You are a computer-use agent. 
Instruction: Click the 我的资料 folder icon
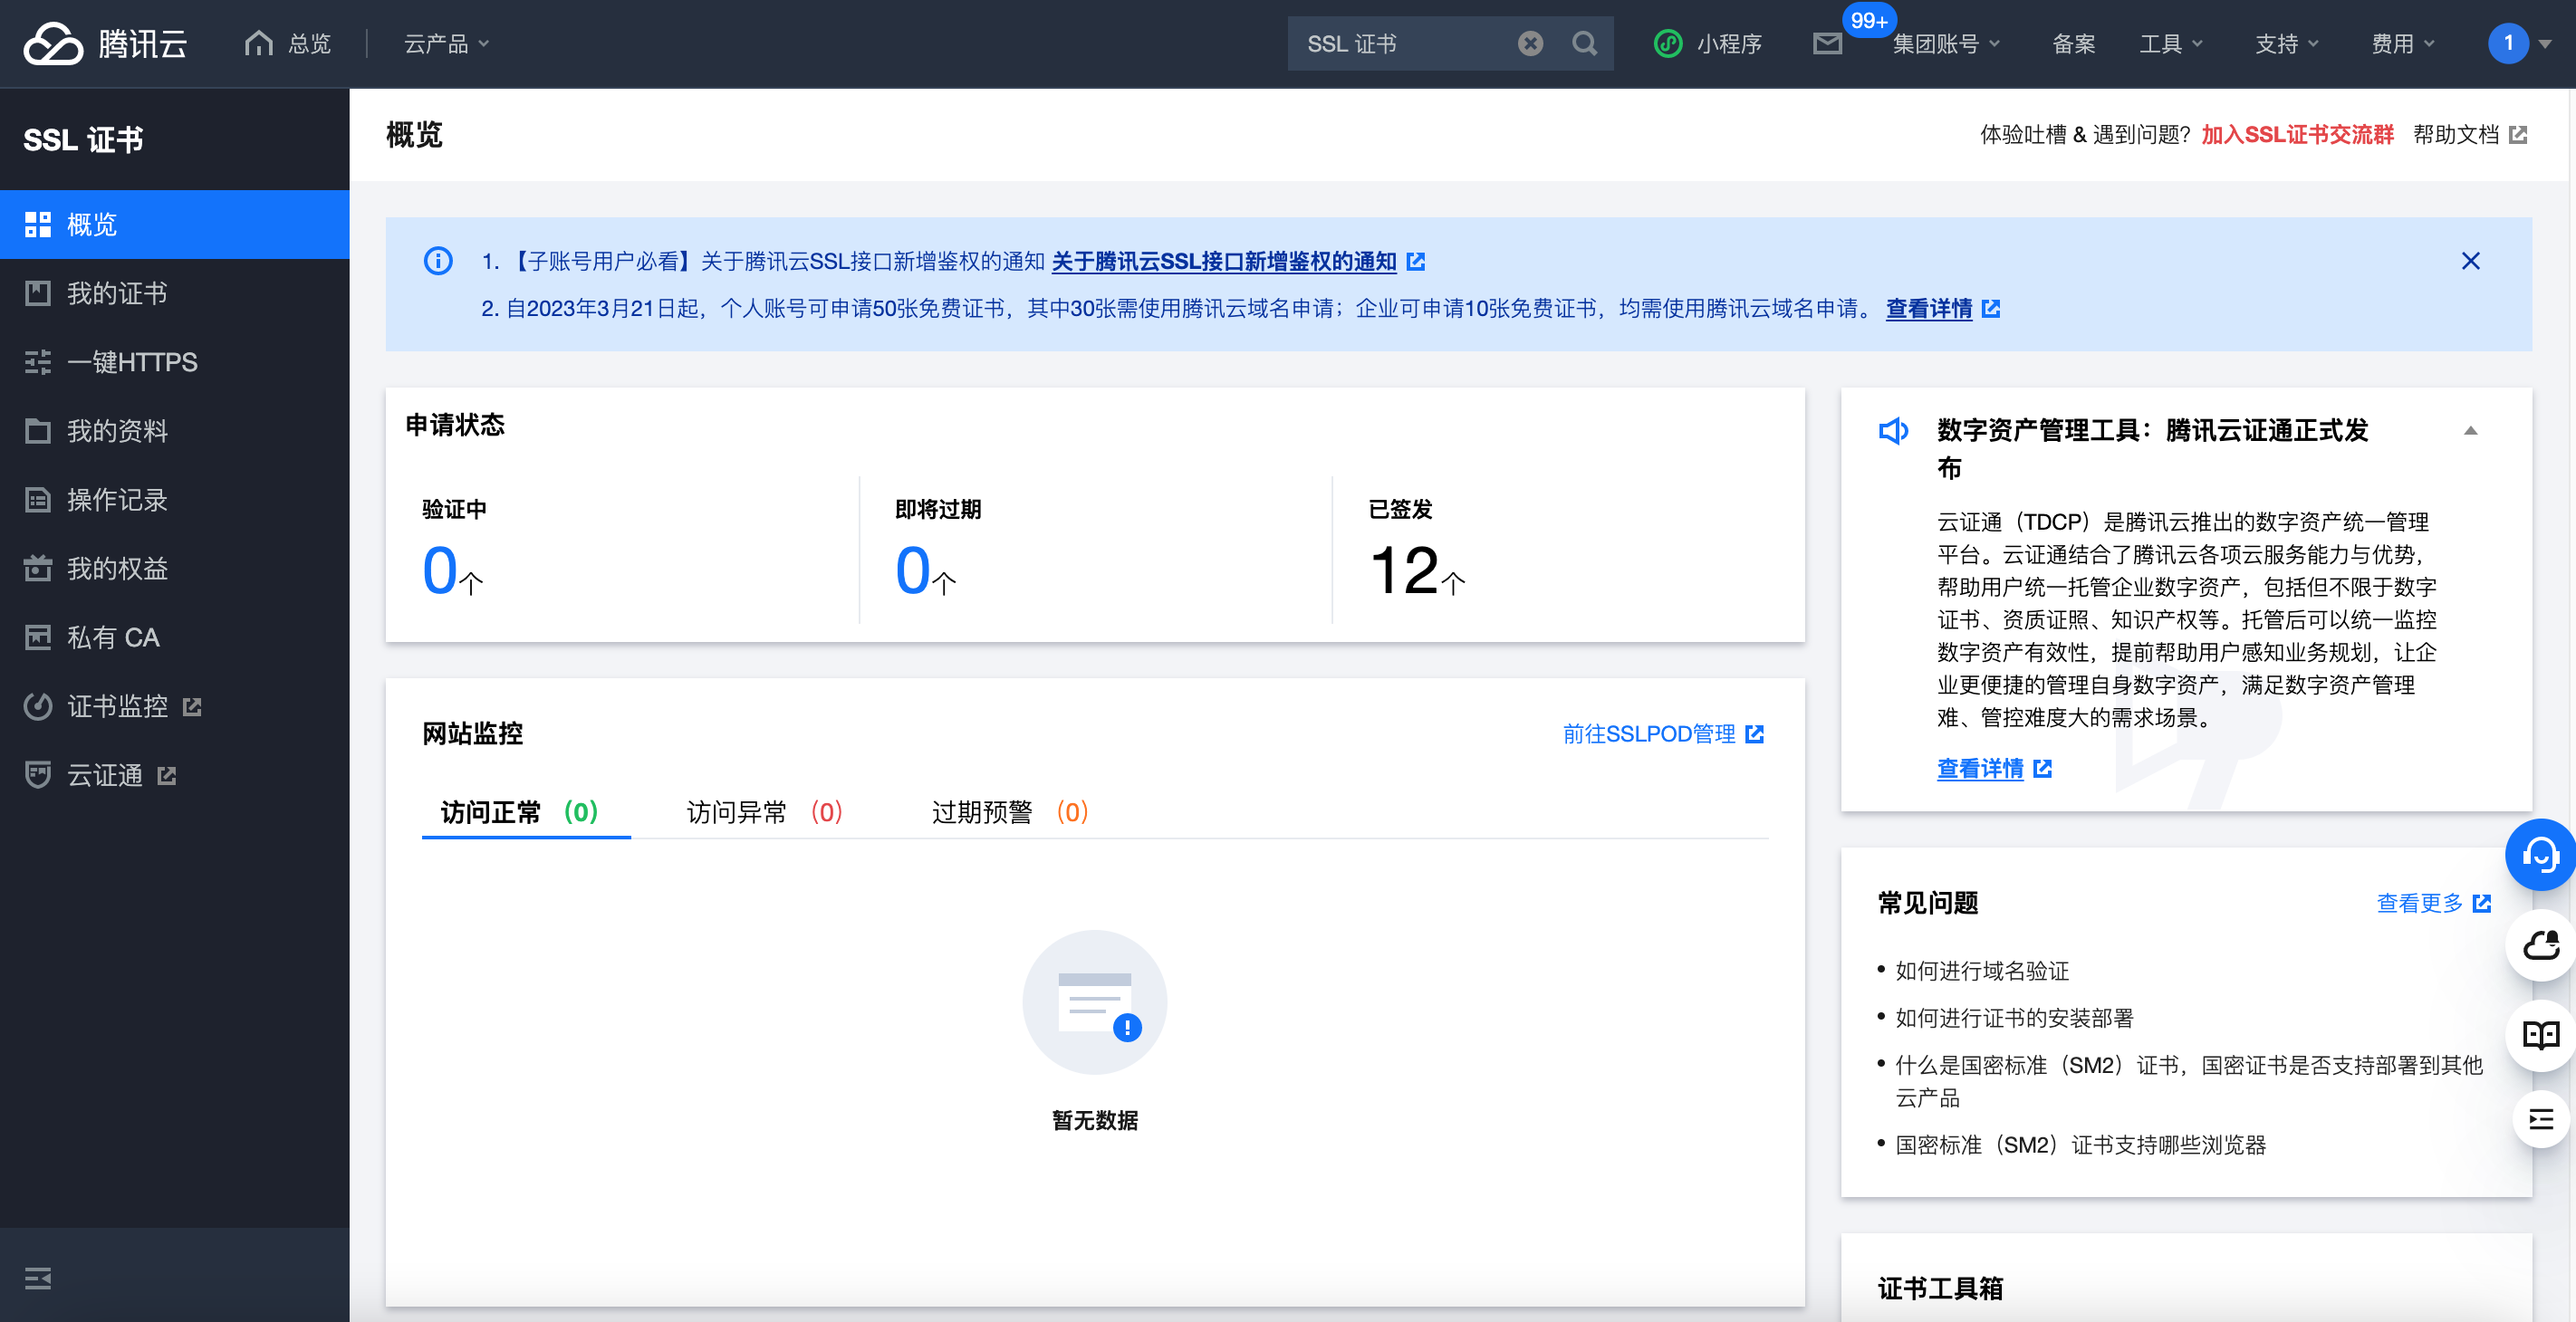[38, 431]
